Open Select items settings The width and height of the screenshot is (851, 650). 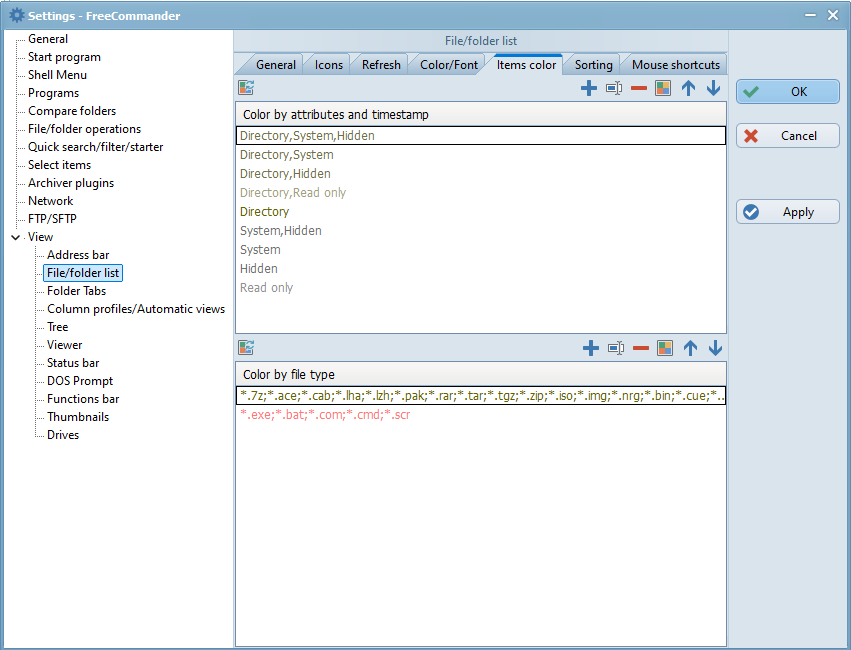(59, 164)
